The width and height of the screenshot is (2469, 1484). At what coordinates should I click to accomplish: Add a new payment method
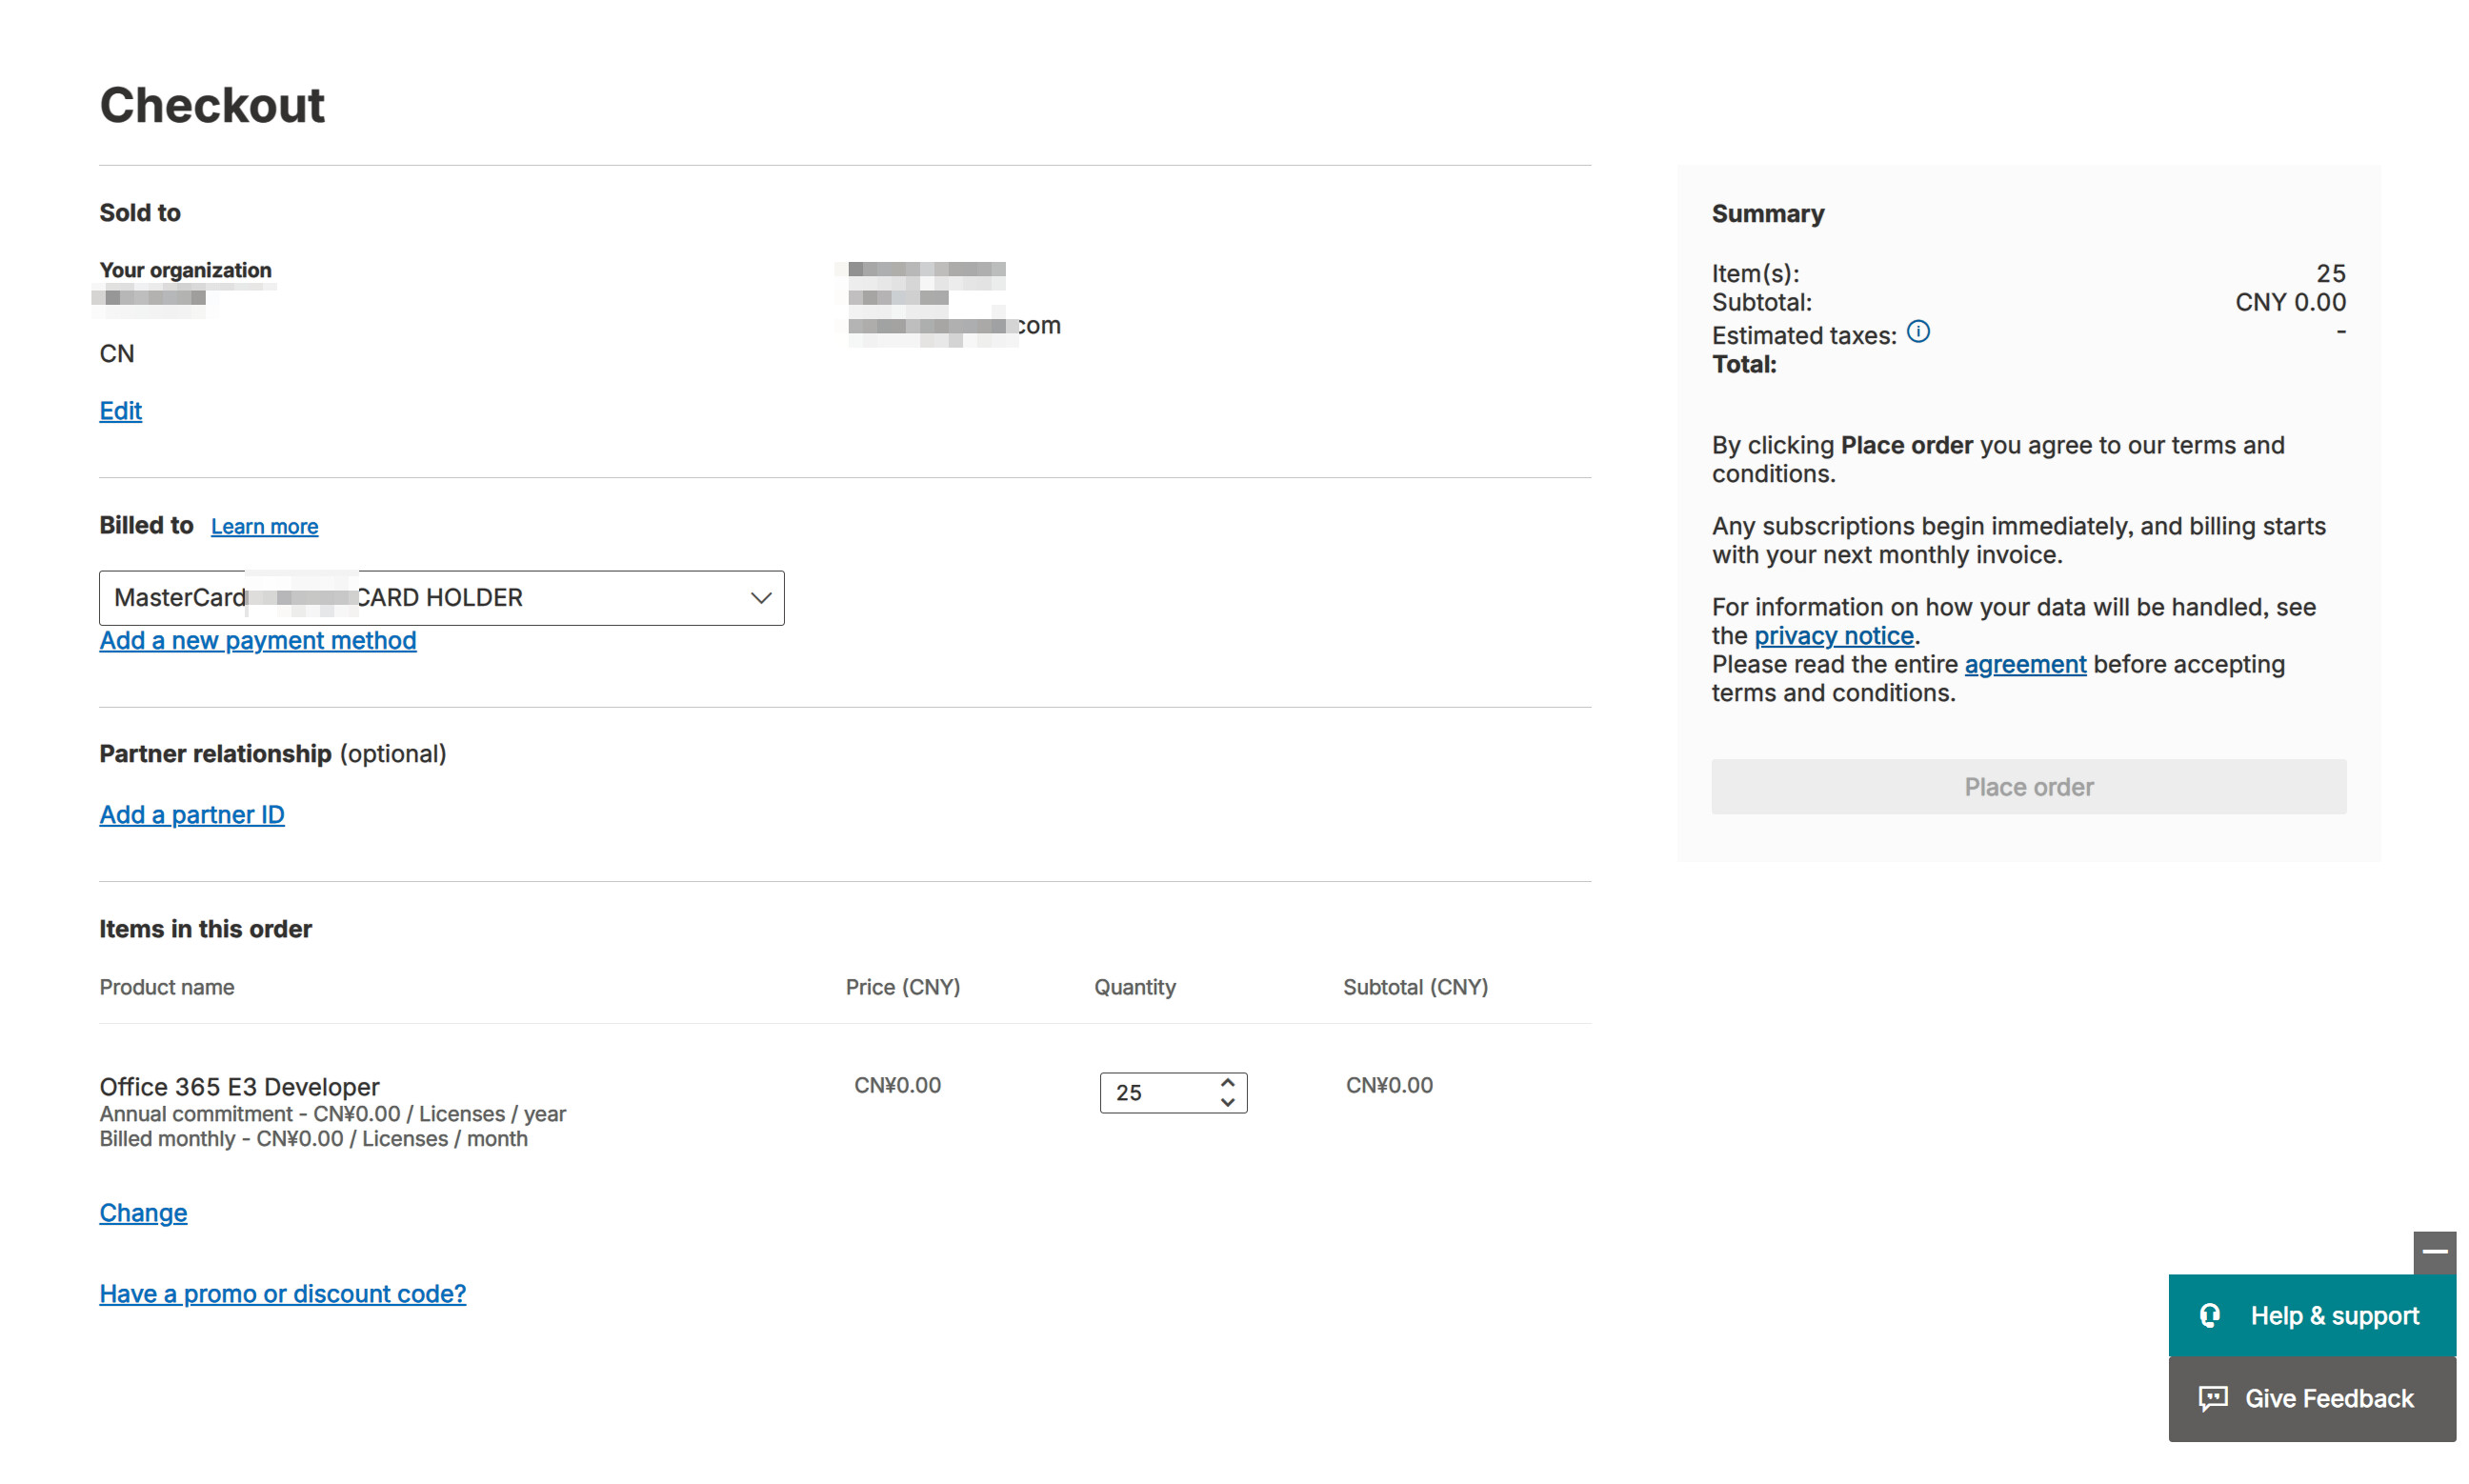pos(257,640)
